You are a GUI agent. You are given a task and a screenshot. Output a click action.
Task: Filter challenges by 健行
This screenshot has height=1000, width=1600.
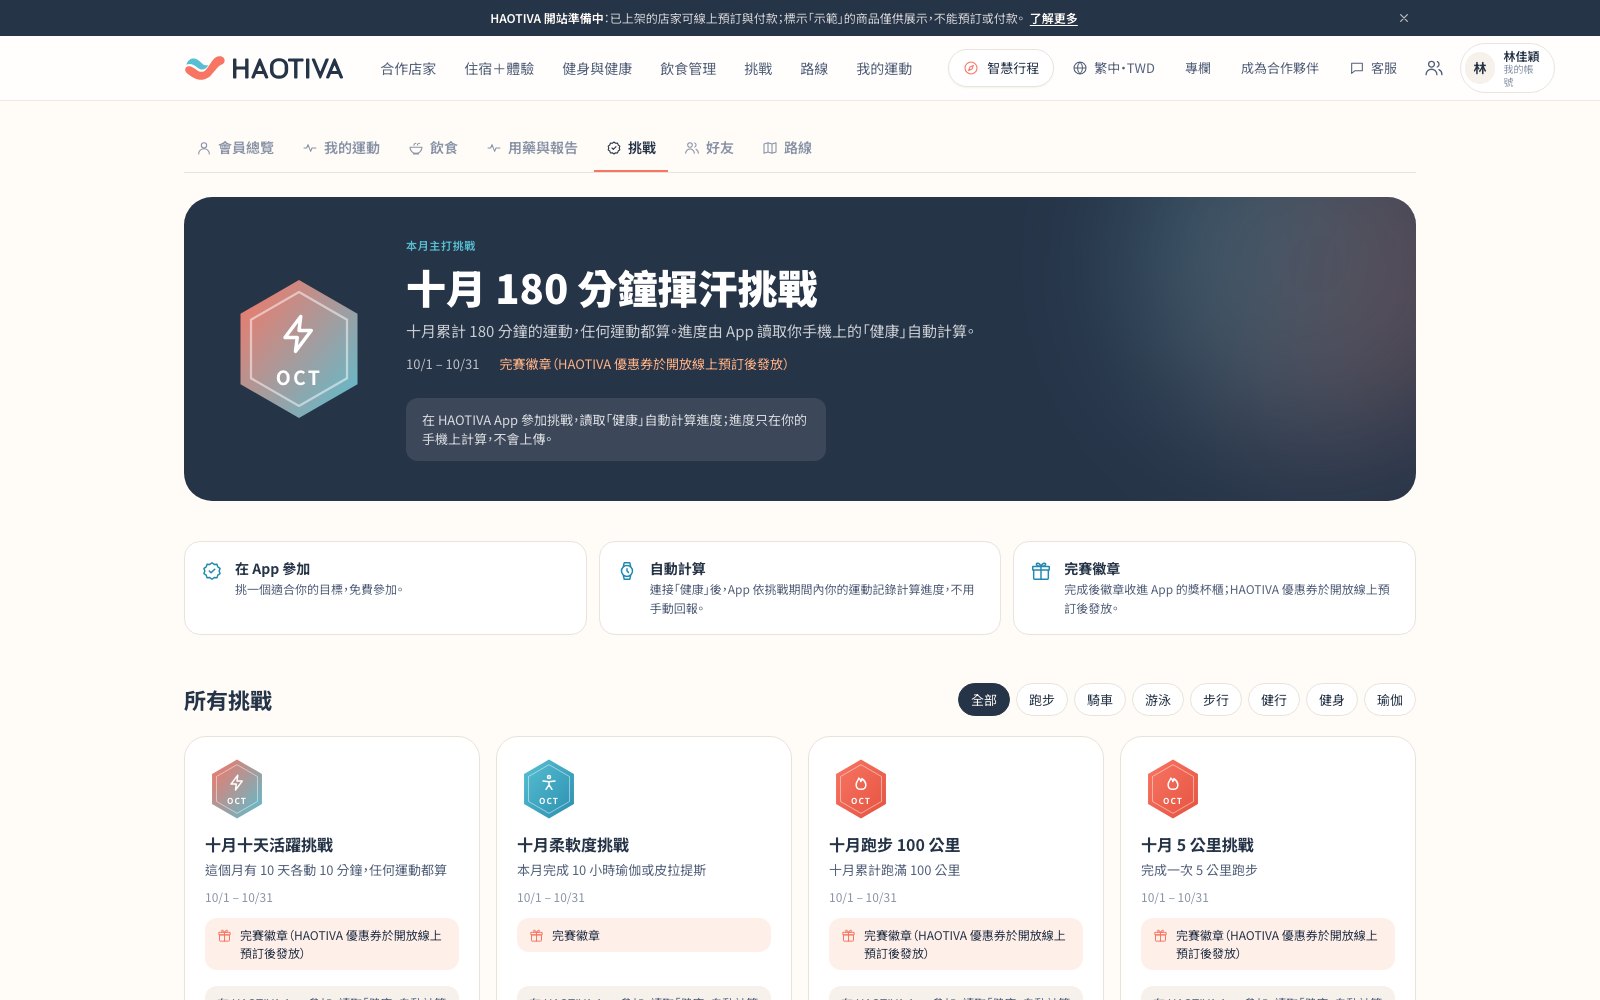1274,700
